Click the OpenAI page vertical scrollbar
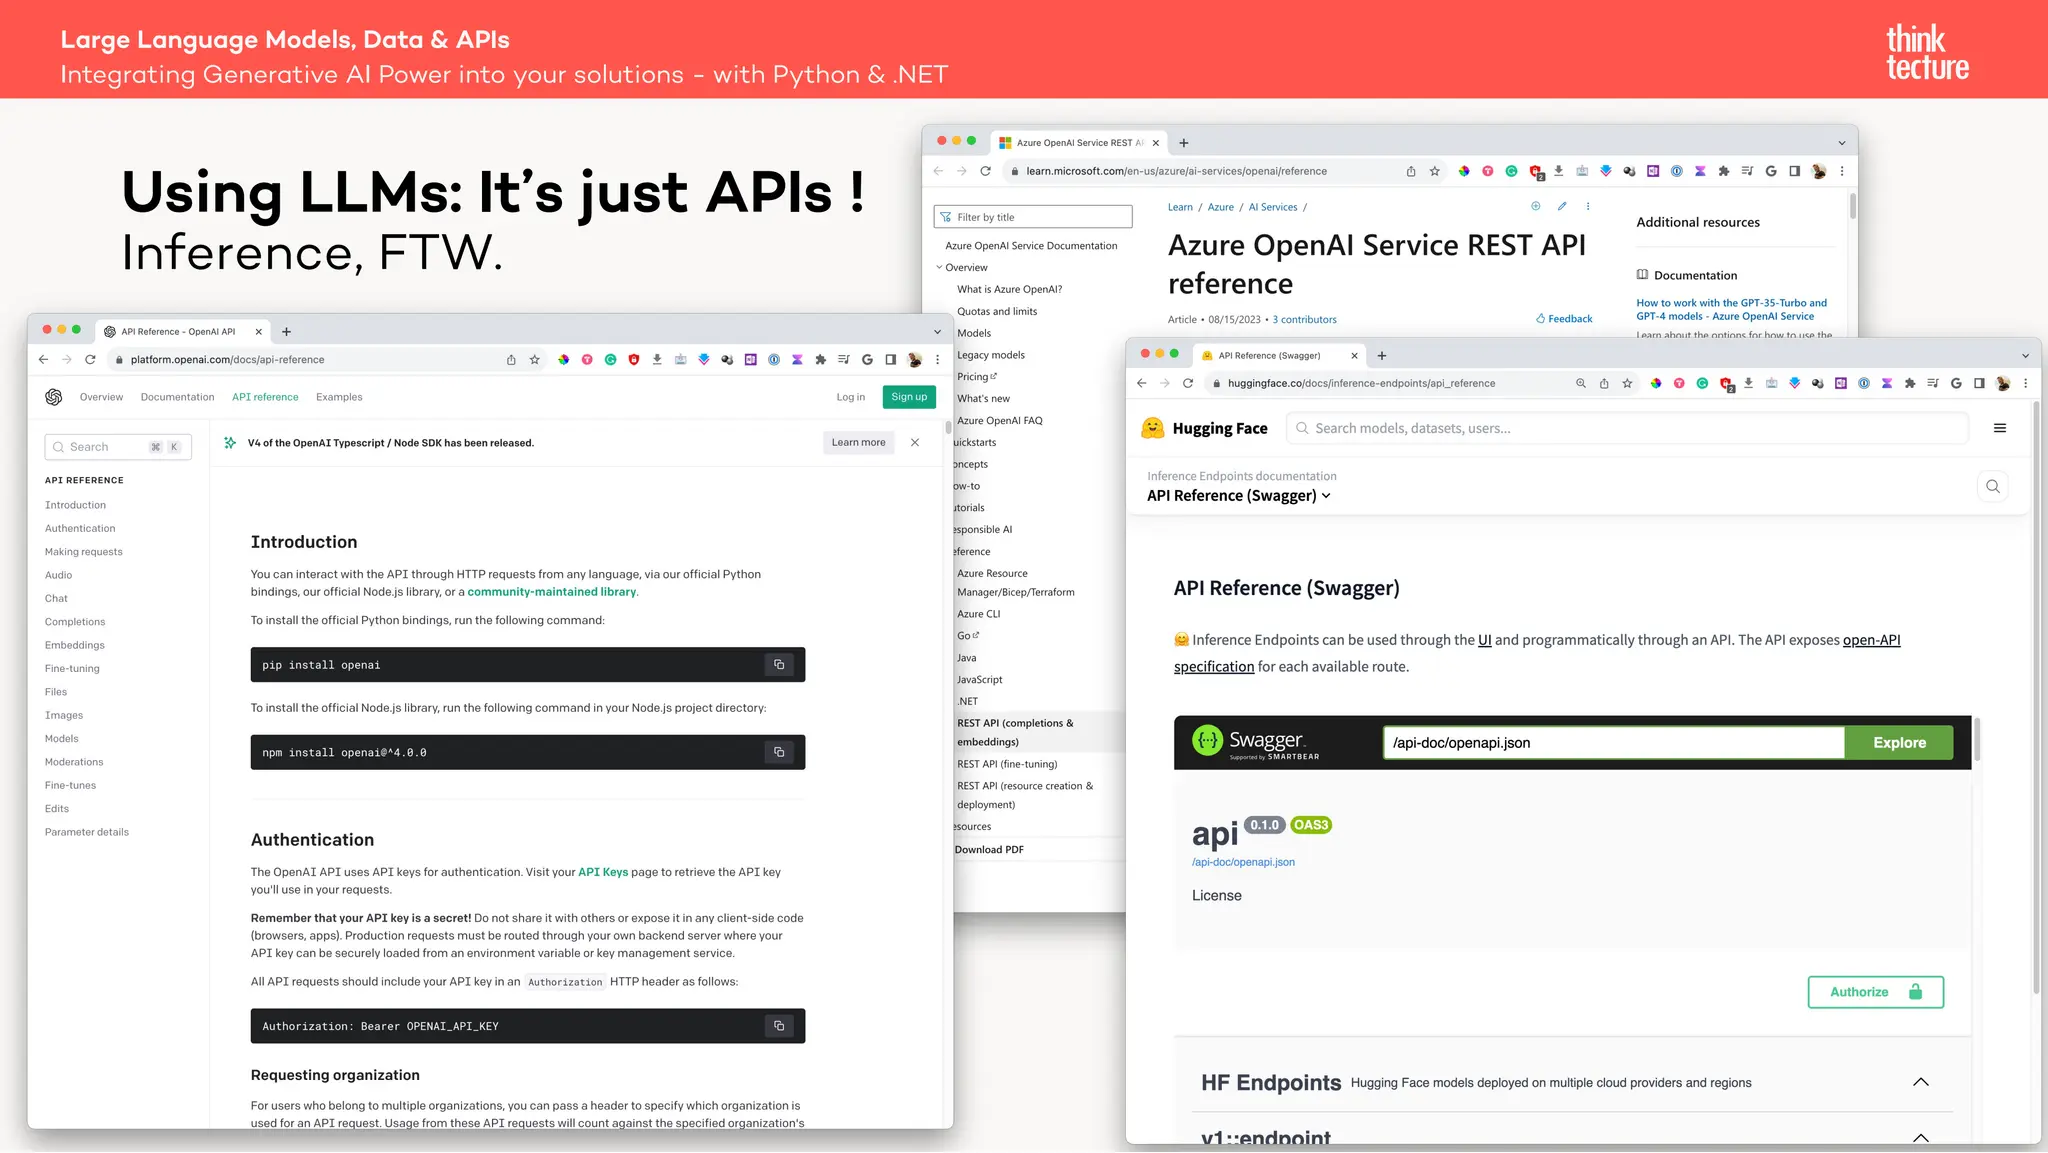2048x1153 pixels. 948,428
